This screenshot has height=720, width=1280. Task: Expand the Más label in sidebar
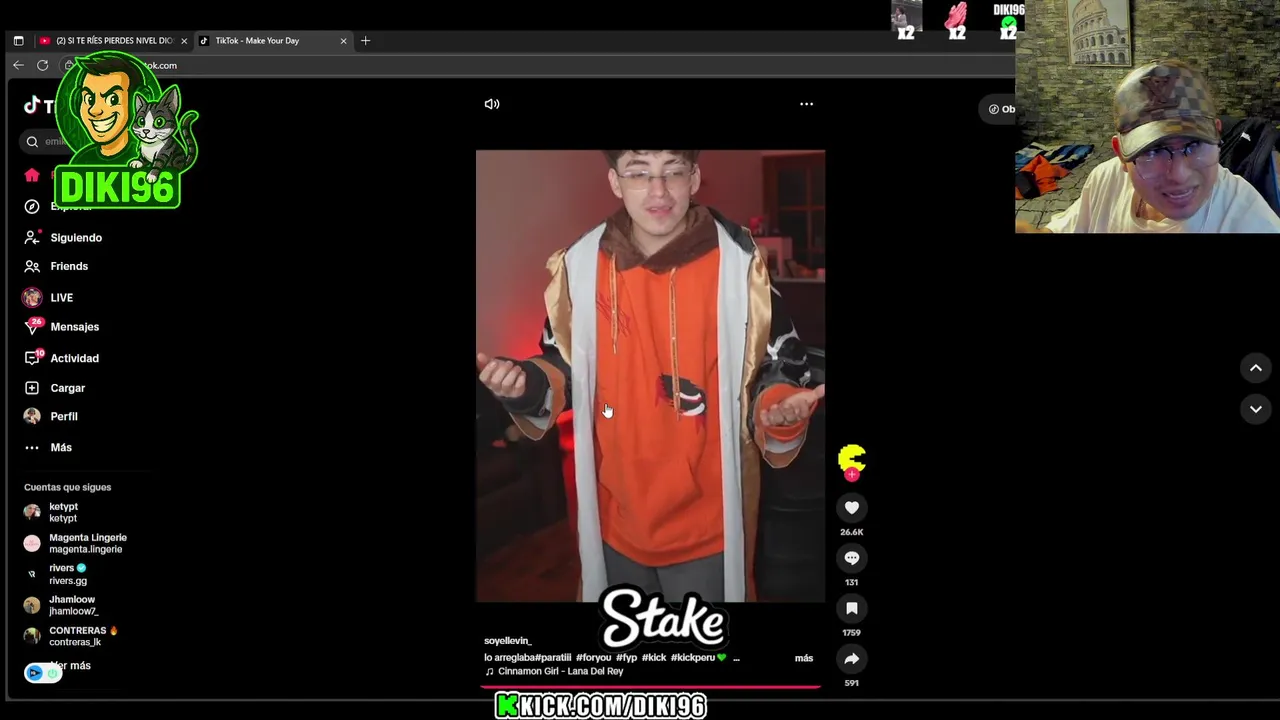[61, 448]
